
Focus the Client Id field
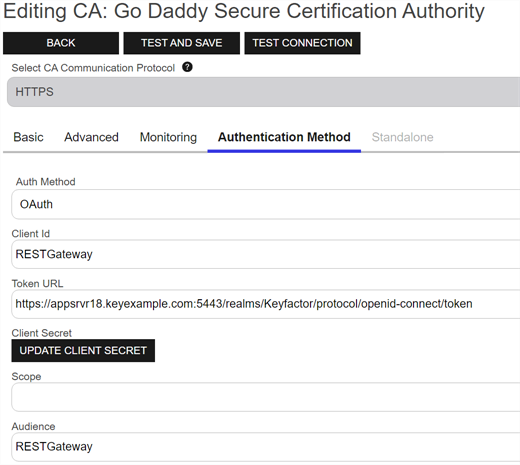[266, 254]
